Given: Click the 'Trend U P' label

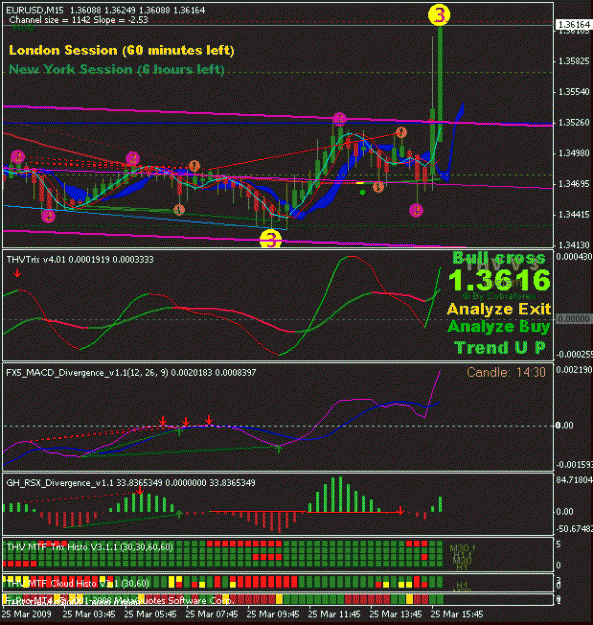Looking at the screenshot, I should click(x=500, y=347).
